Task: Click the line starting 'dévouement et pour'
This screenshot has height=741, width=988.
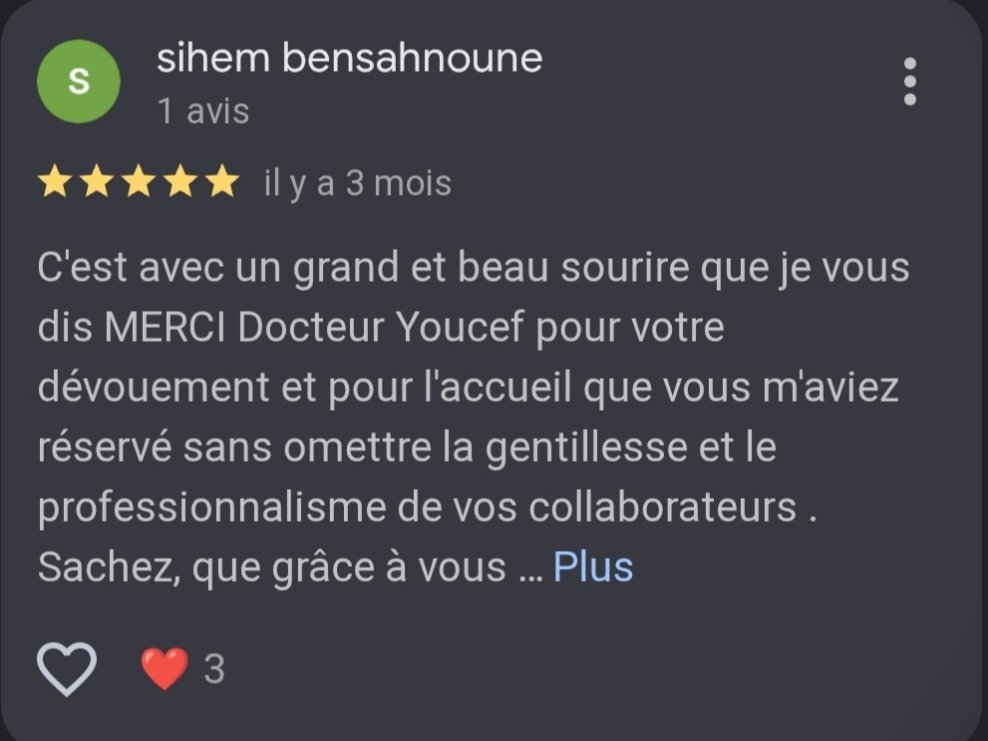Action: pos(468,387)
